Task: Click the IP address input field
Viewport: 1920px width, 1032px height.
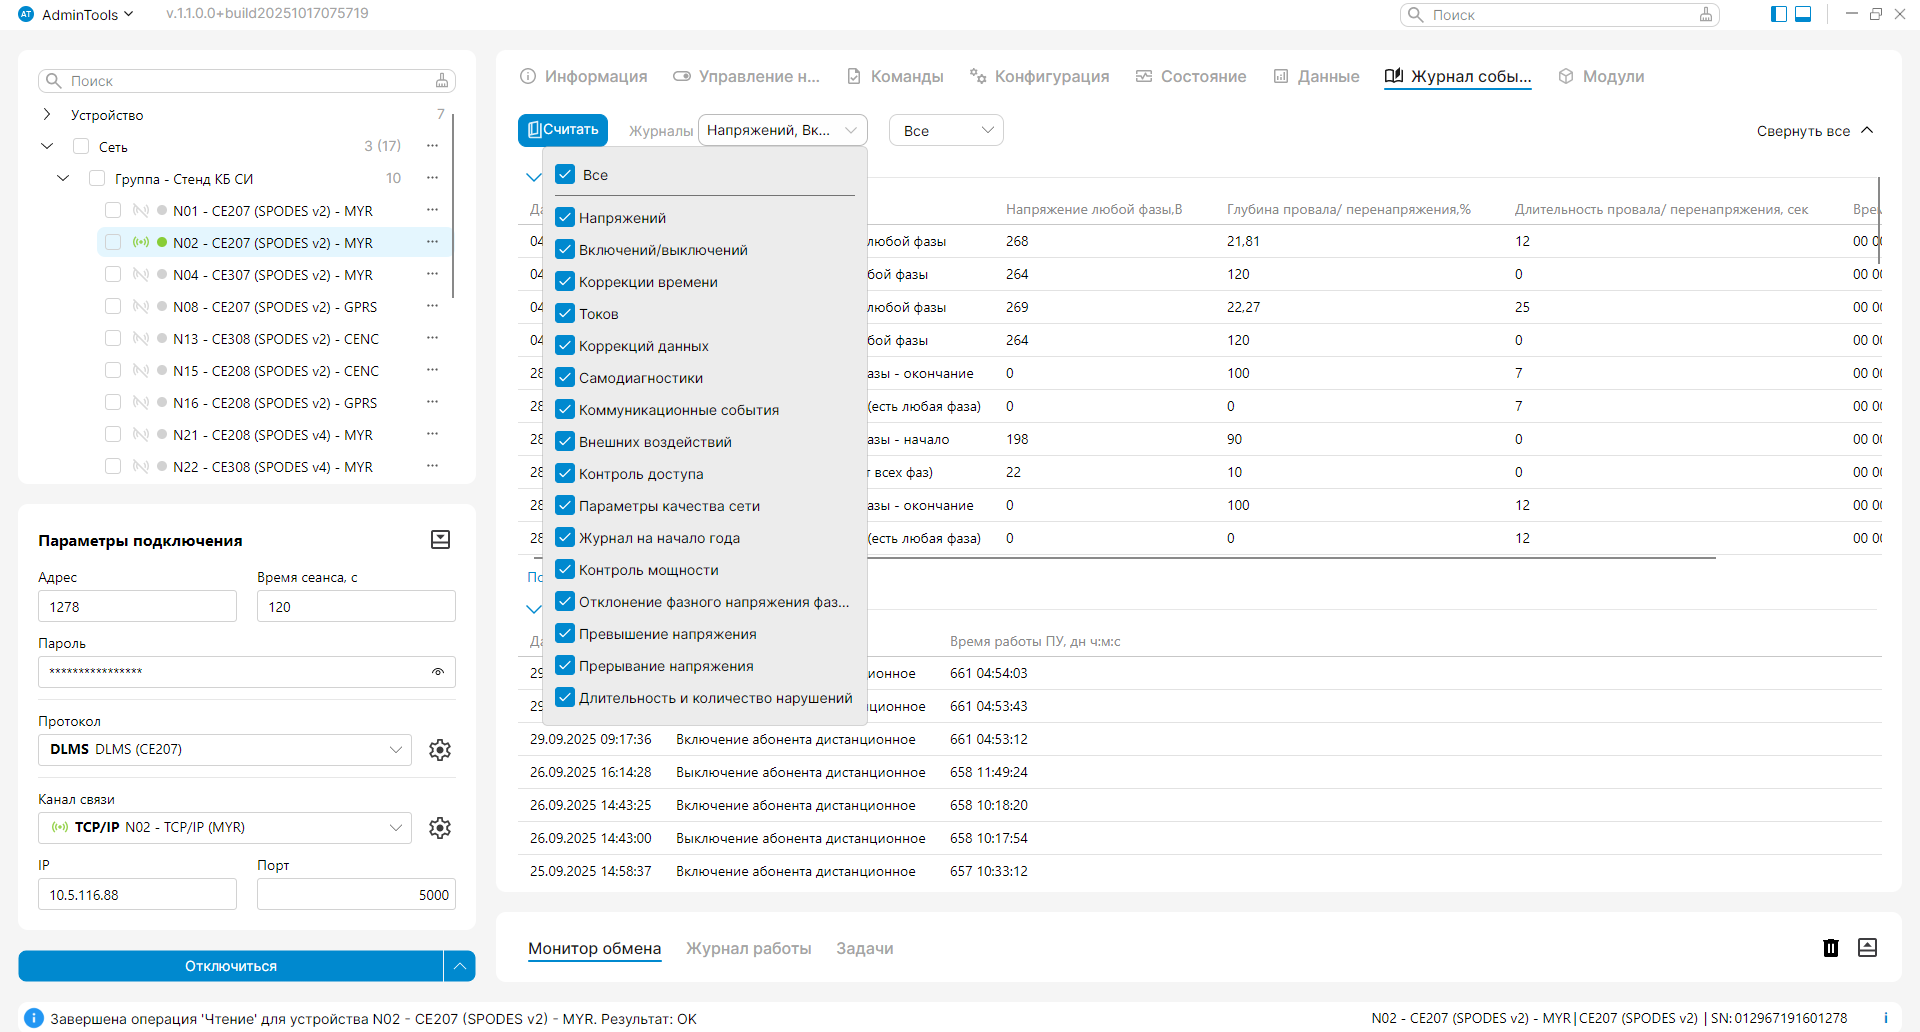Action: click(x=137, y=895)
